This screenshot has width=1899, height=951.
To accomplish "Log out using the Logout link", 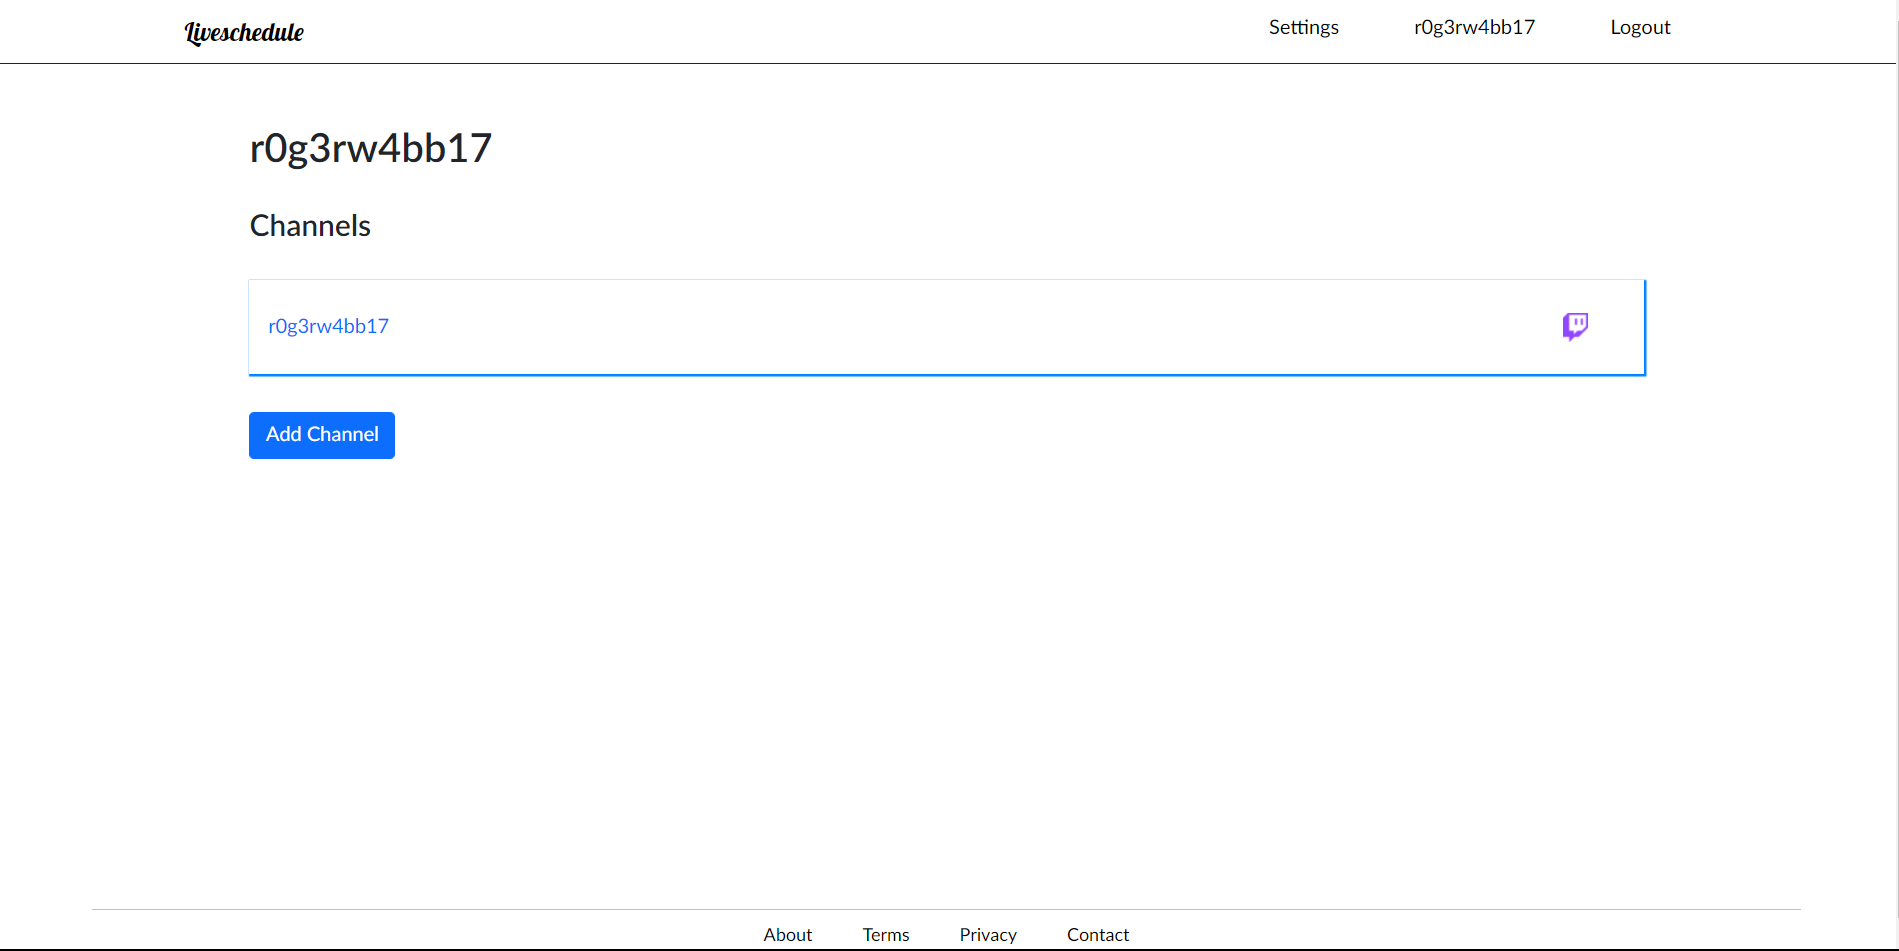I will click(x=1640, y=27).
